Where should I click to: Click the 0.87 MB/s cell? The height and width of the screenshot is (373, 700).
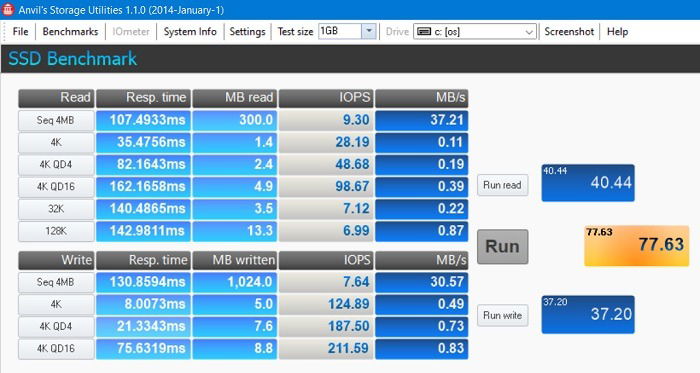(x=422, y=231)
